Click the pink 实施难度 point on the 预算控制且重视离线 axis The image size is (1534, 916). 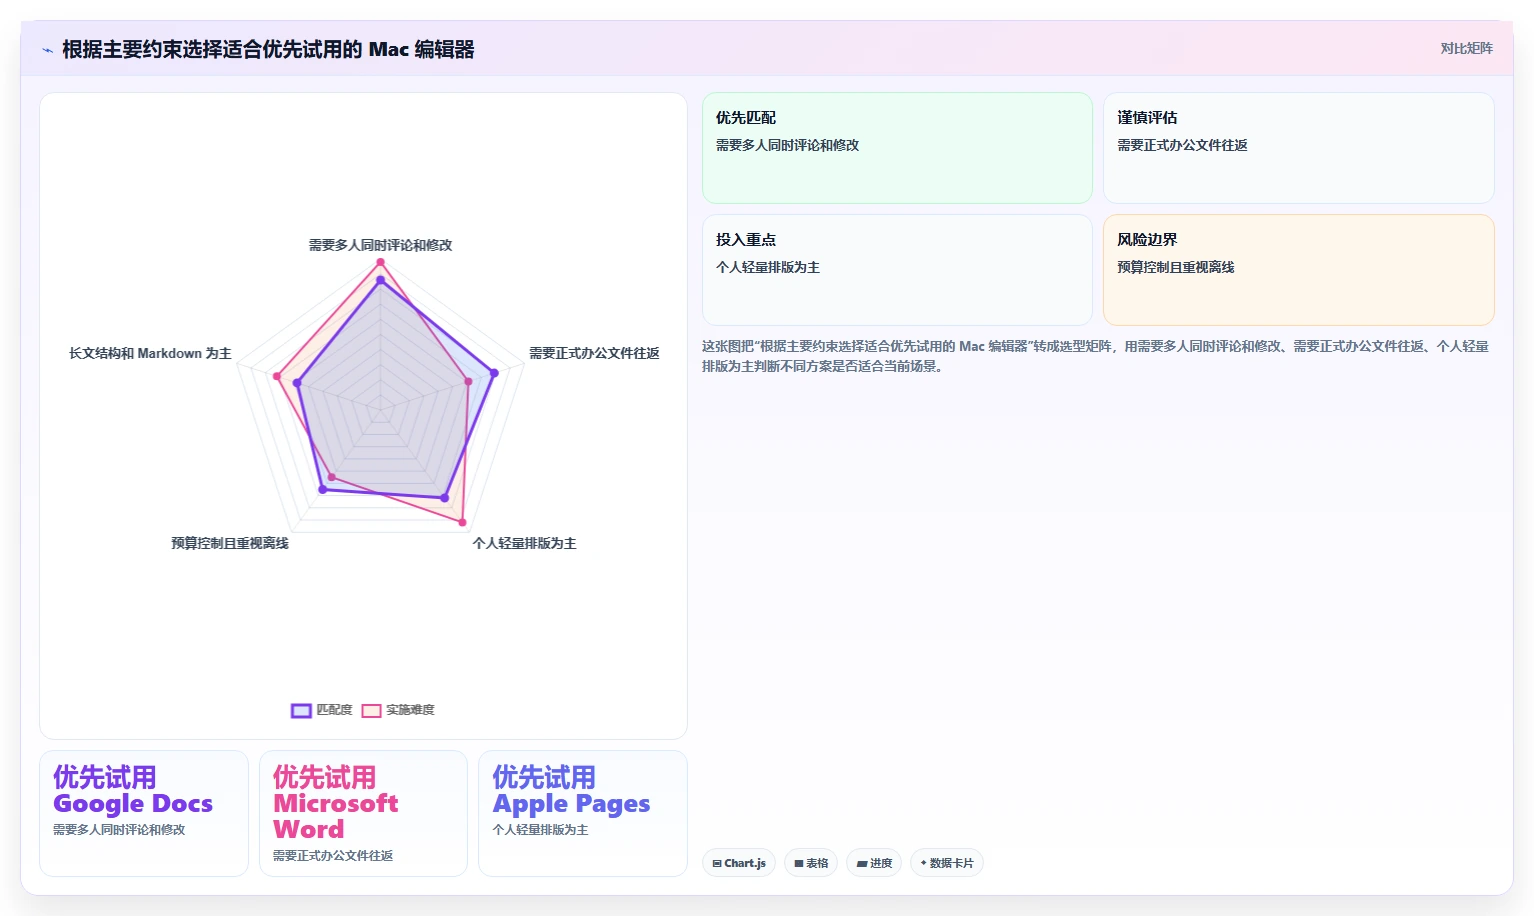[x=332, y=477]
